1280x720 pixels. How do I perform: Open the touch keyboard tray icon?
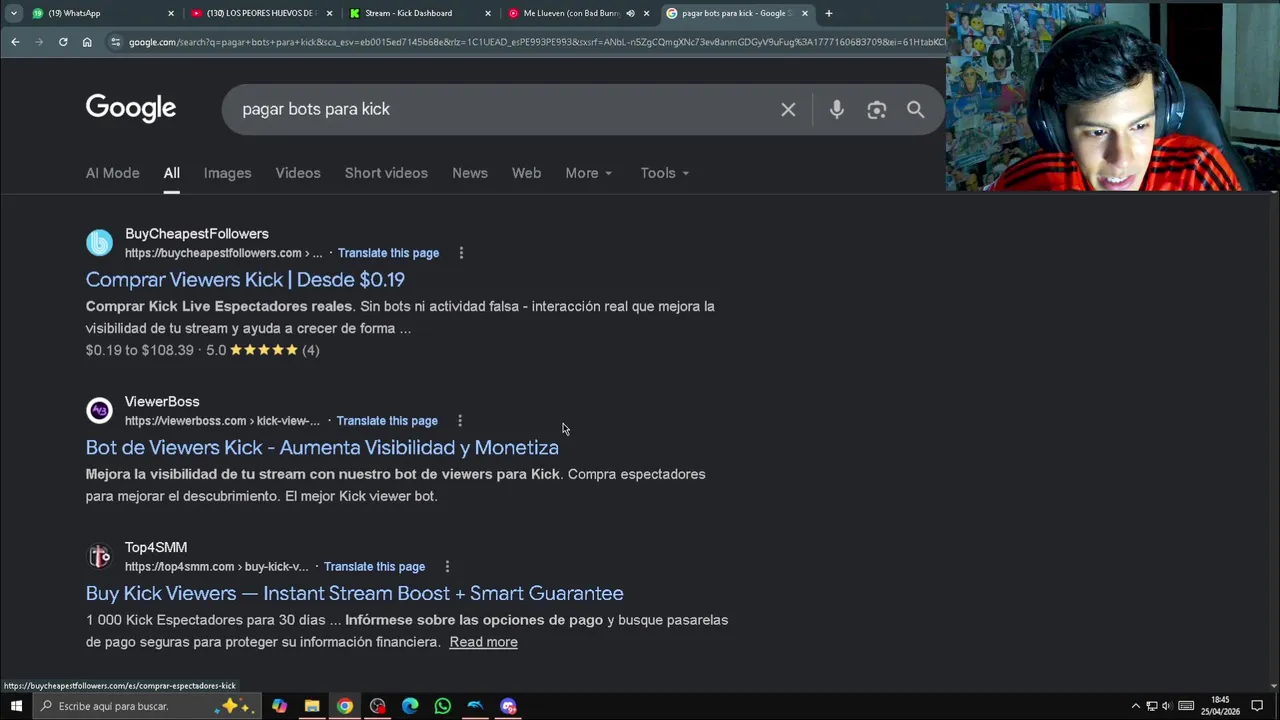coord(1186,706)
